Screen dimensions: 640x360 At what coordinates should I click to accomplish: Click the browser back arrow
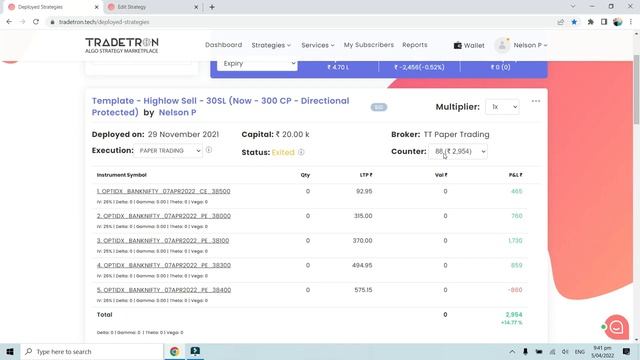[x=9, y=22]
